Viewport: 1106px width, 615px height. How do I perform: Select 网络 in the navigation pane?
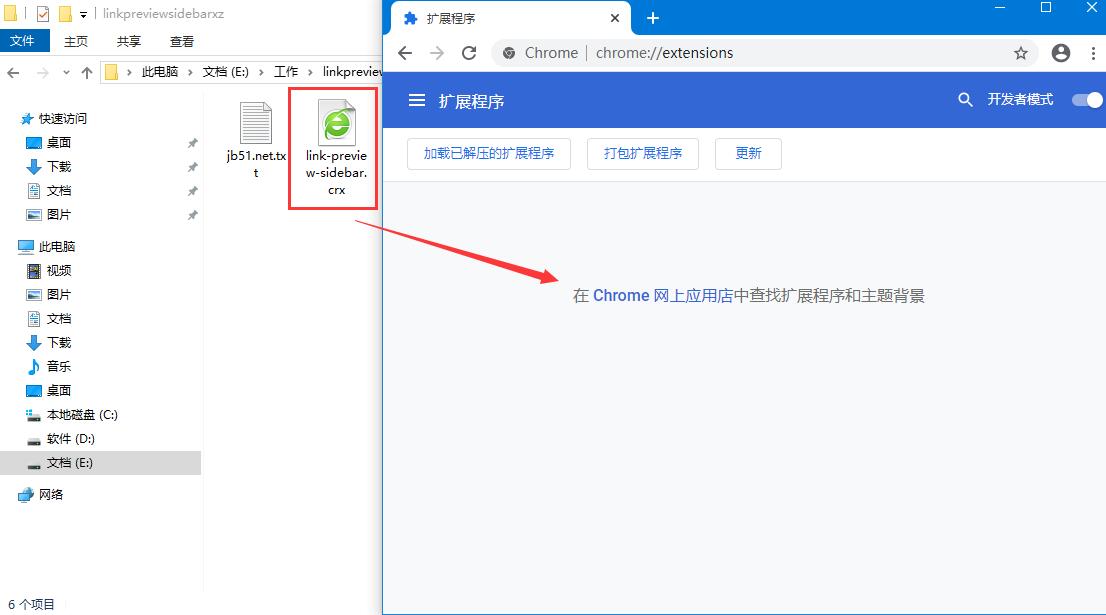(51, 494)
